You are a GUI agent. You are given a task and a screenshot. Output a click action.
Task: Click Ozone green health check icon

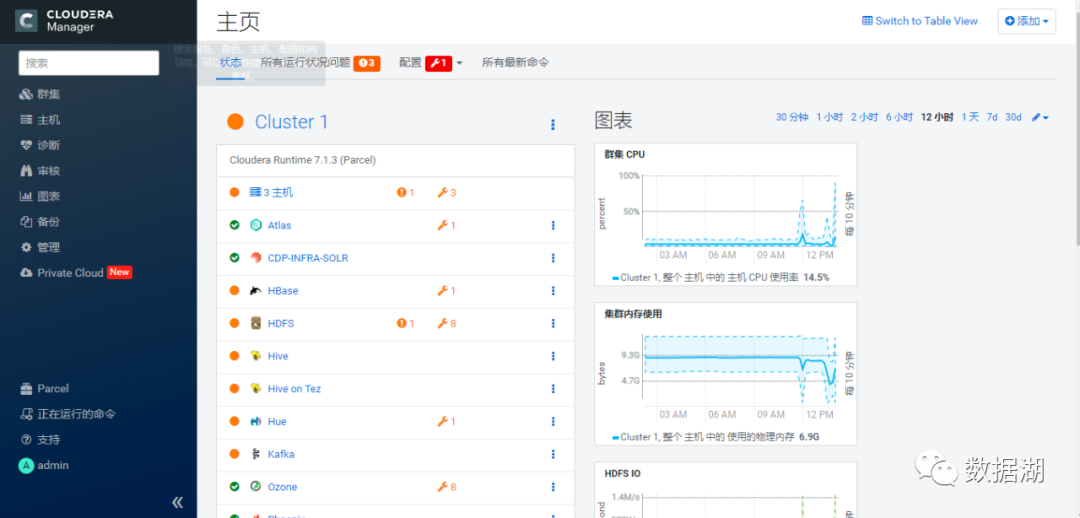234,487
